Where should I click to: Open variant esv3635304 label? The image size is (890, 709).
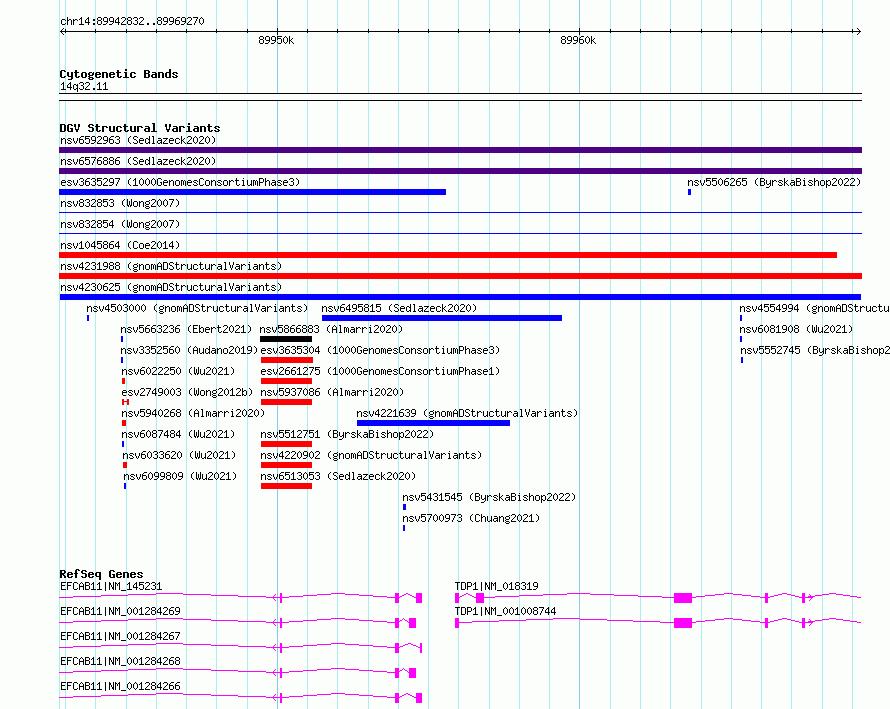(380, 350)
